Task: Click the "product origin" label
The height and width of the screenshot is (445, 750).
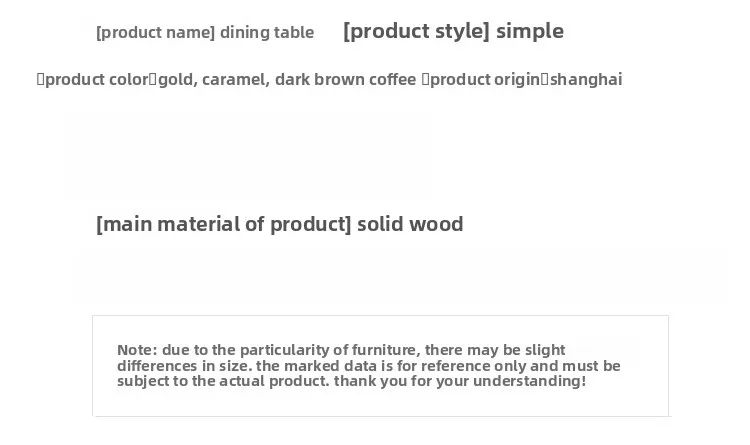Action: pyautogui.click(x=485, y=79)
